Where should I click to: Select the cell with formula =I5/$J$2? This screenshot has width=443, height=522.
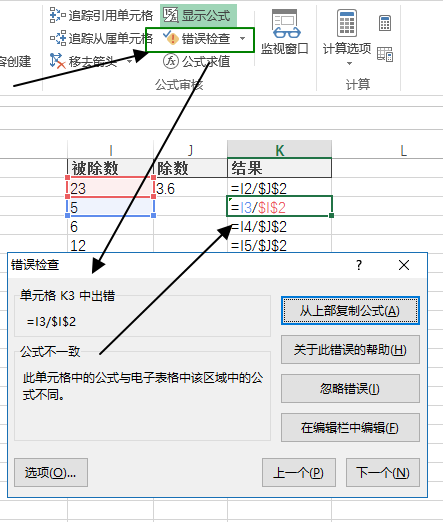click(280, 244)
